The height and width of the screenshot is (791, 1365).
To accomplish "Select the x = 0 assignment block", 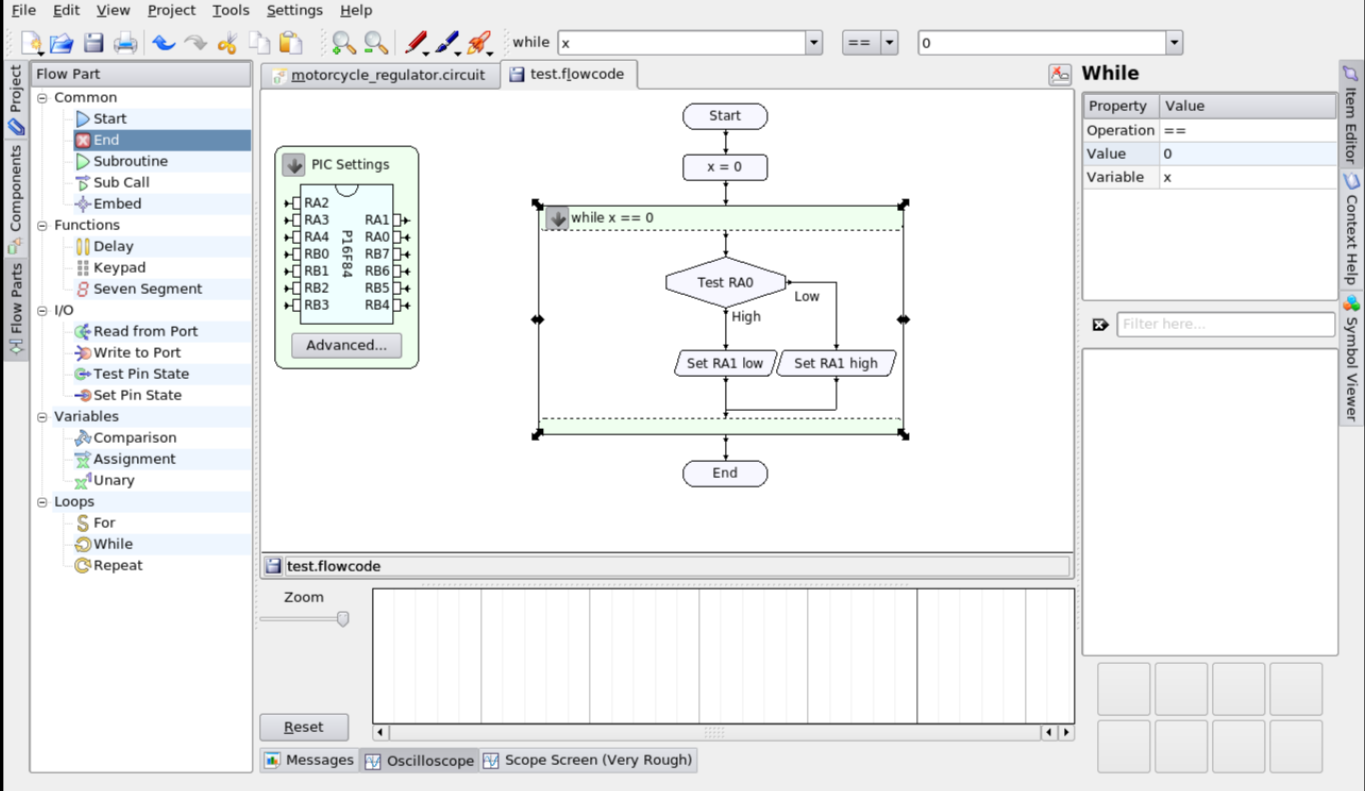I will pyautogui.click(x=725, y=167).
